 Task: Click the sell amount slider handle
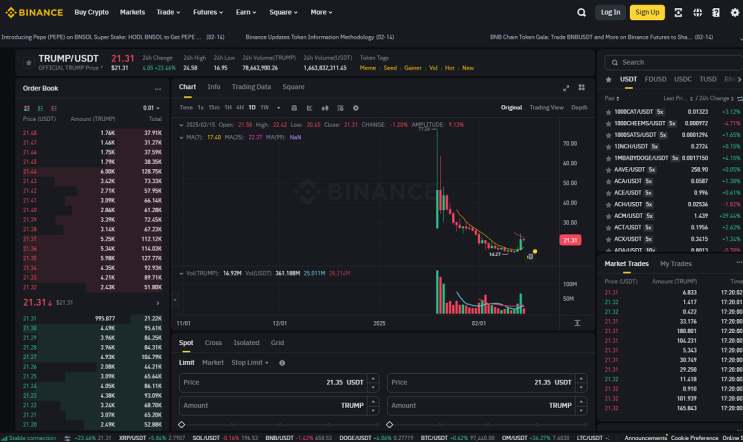tap(390, 425)
